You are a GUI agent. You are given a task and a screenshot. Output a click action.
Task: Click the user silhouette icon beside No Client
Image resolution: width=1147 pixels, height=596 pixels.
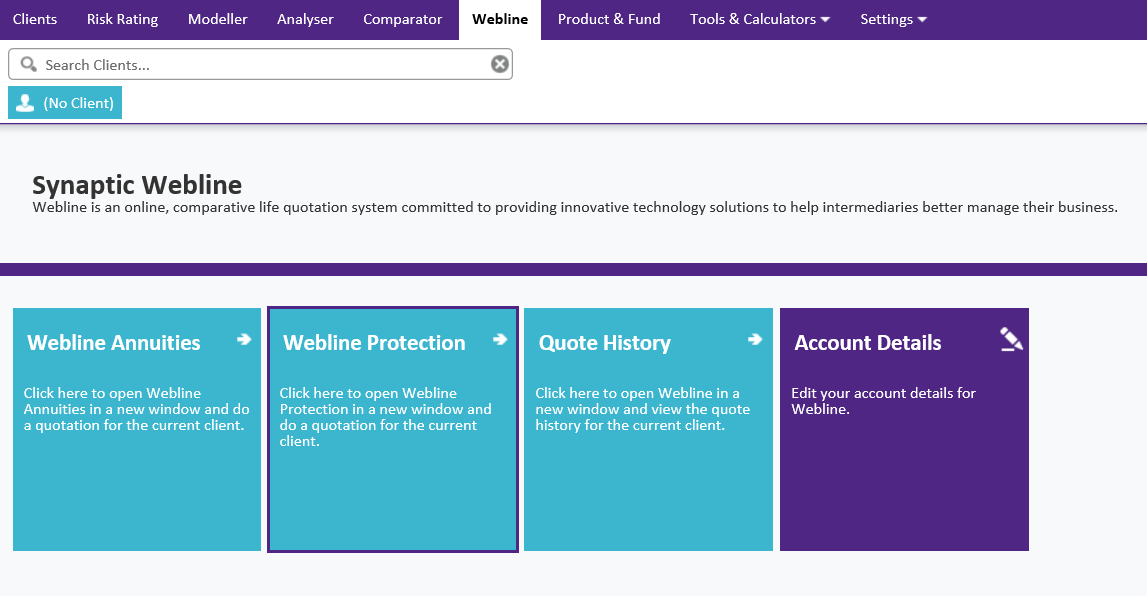(x=25, y=102)
